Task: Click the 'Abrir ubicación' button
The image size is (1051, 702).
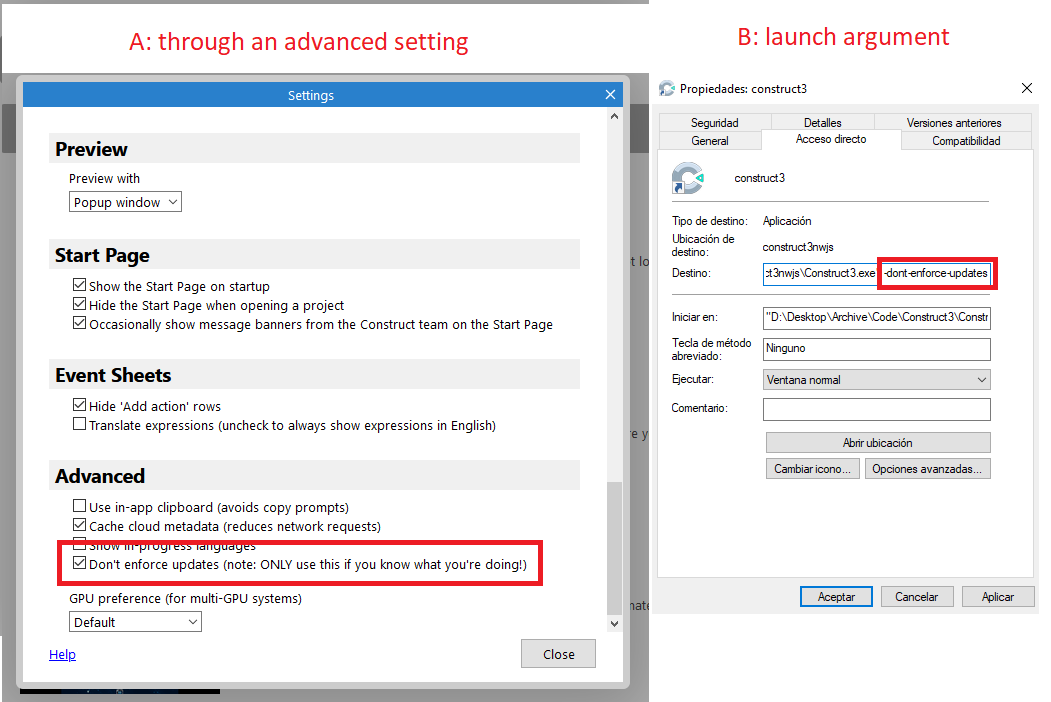Action: [878, 443]
